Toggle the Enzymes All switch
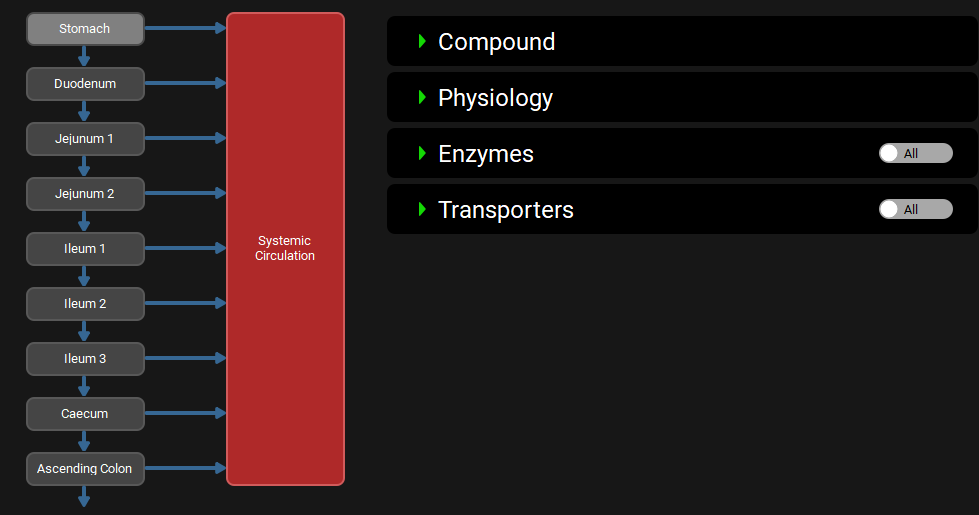Screen dimensions: 979x515 (x=915, y=153)
